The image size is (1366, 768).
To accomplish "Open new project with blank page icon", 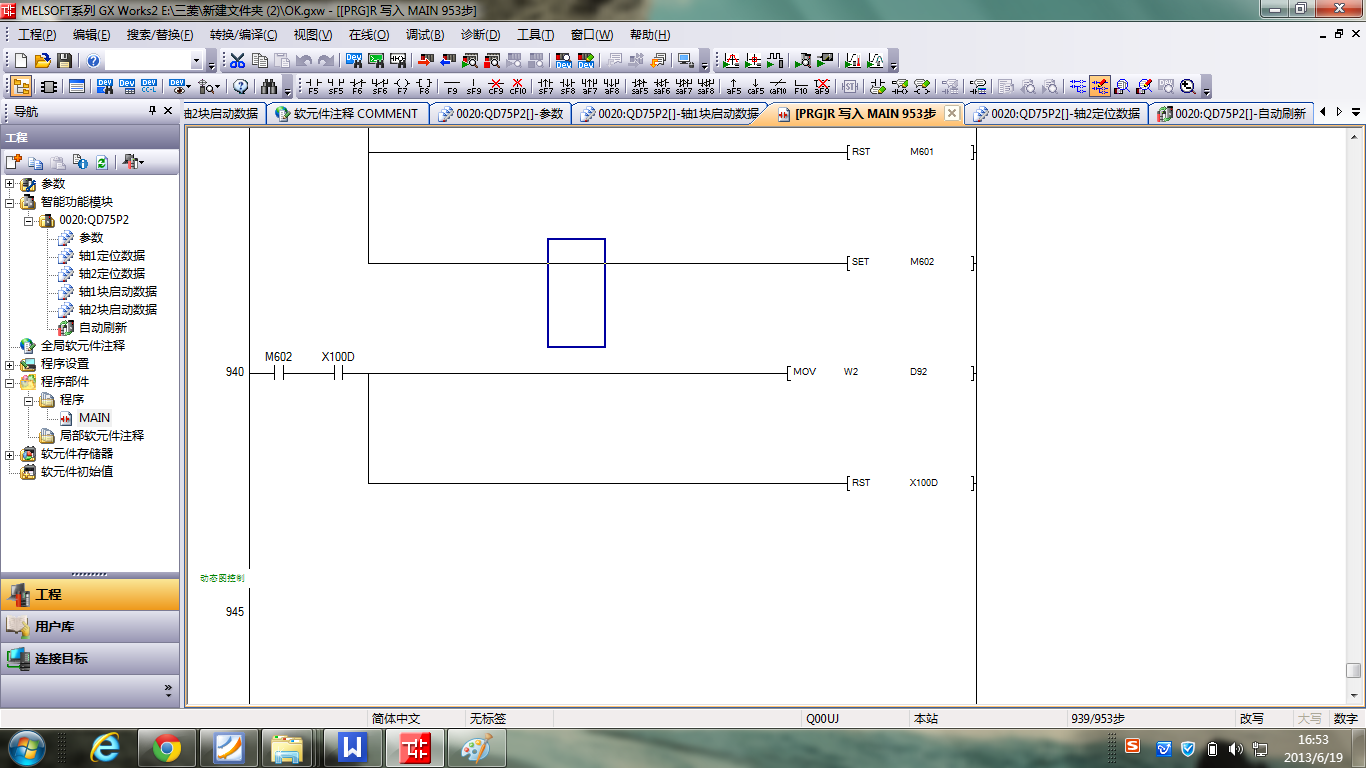I will pyautogui.click(x=20, y=61).
